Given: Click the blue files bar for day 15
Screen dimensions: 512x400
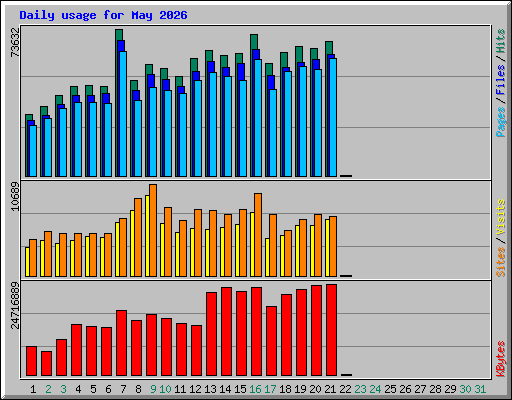Looking at the screenshot, I should (241, 72).
